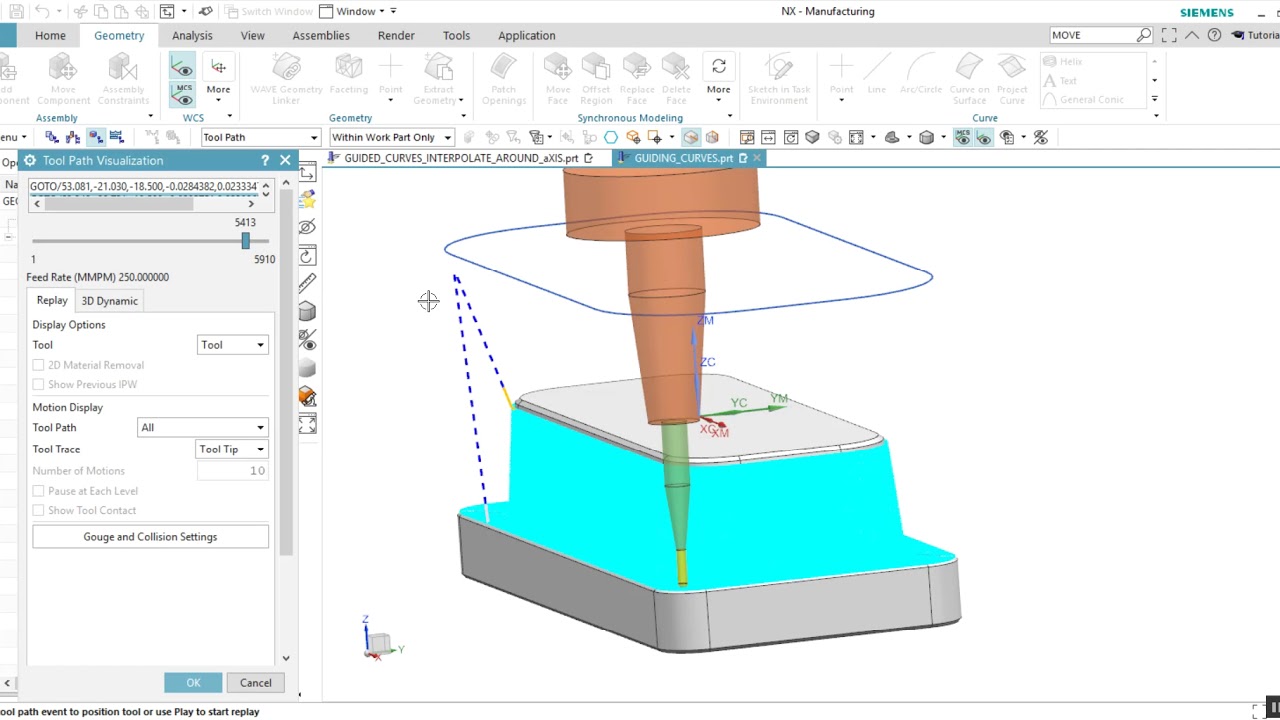
Task: Open the Tool Path motion display dropdown
Action: tap(203, 427)
